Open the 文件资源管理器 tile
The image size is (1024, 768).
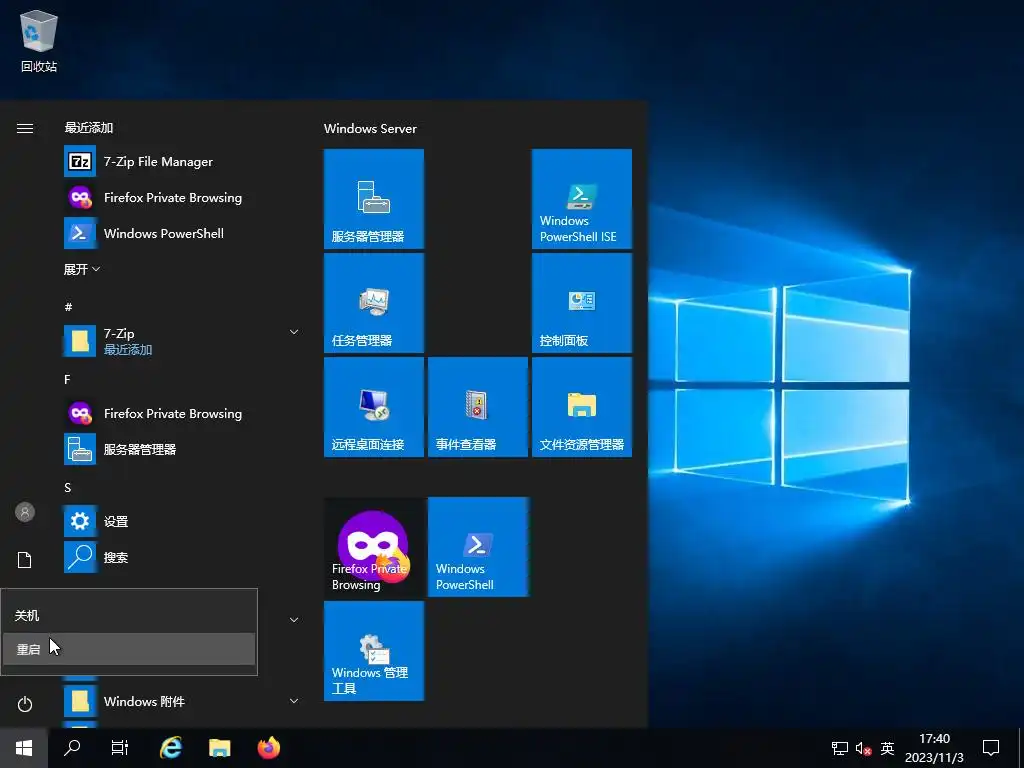pos(582,407)
